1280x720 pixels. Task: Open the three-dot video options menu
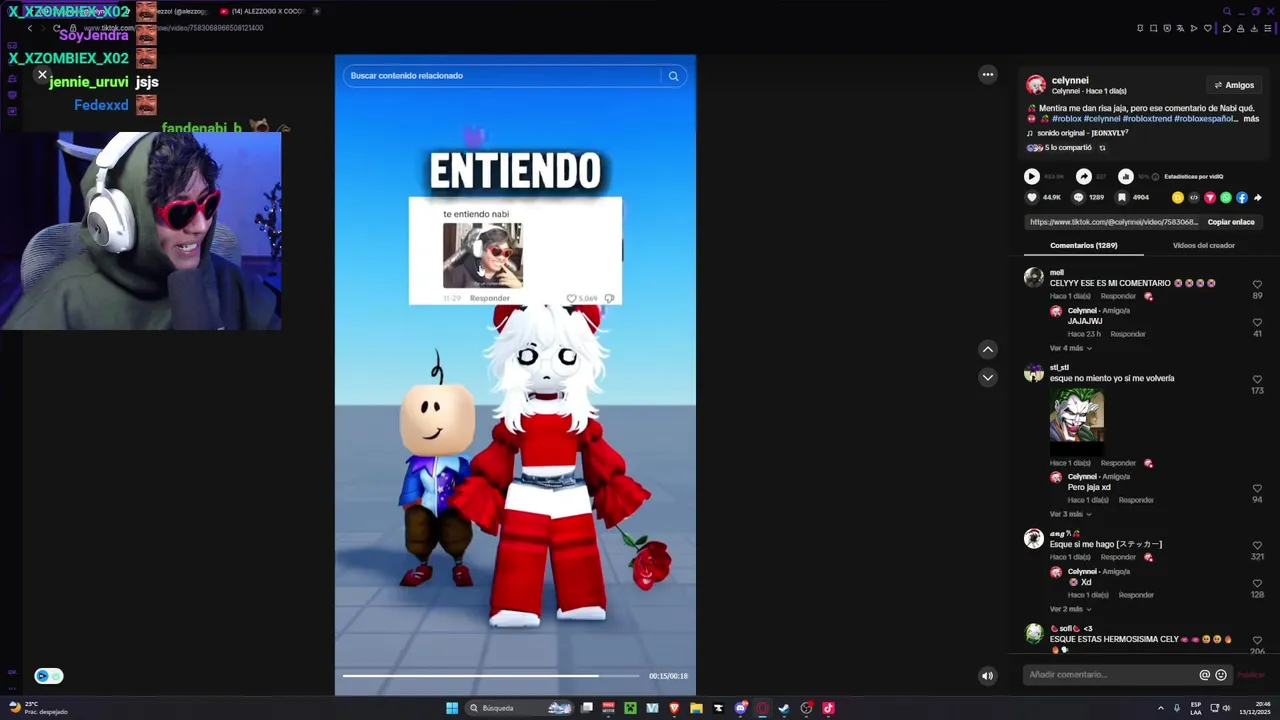988,74
